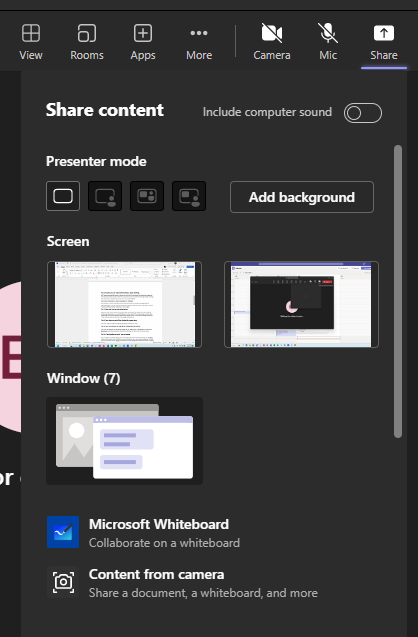The image size is (418, 637).
Task: Click 'Collaborate on a whiteboard' text
Action: 164,543
